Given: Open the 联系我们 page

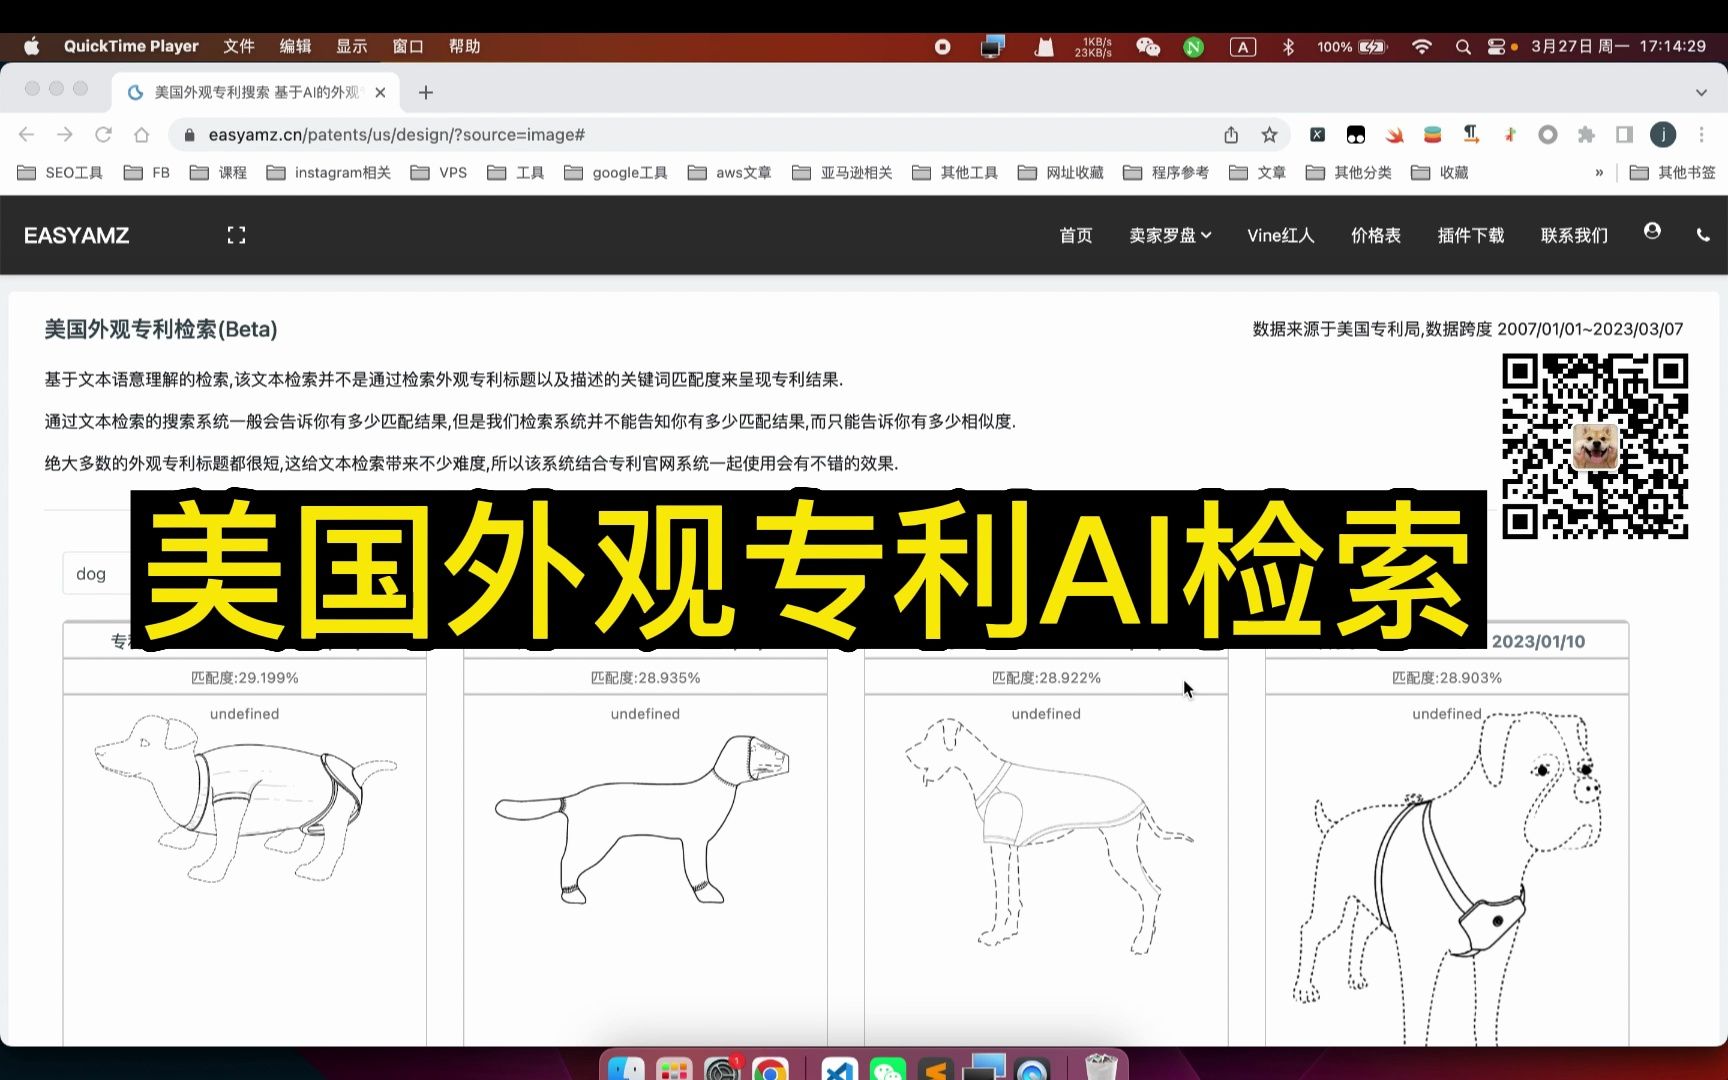Looking at the screenshot, I should tap(1574, 235).
